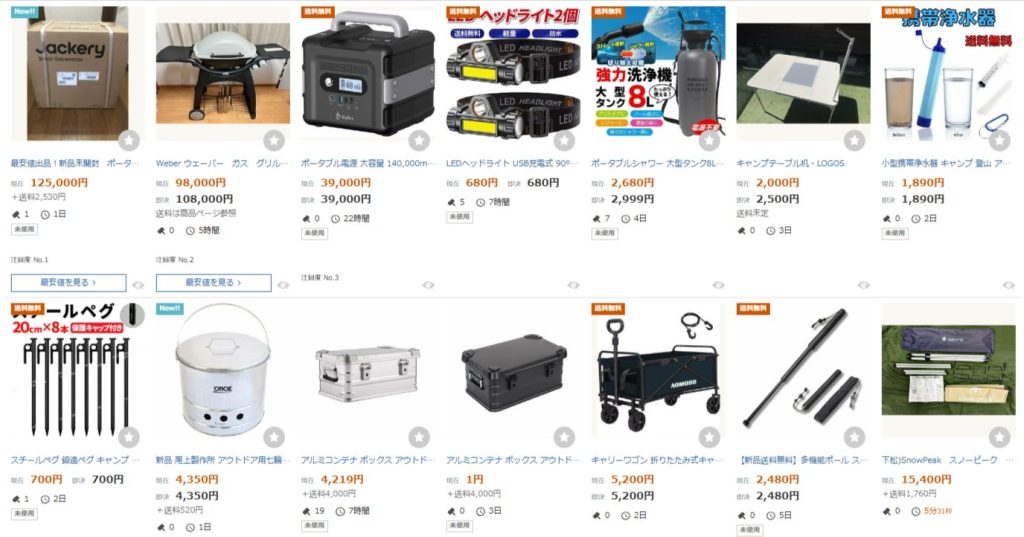Screen dimensions: 1024x537
Task: Favorite the black carry wagon with star icon
Action: [x=709, y=436]
